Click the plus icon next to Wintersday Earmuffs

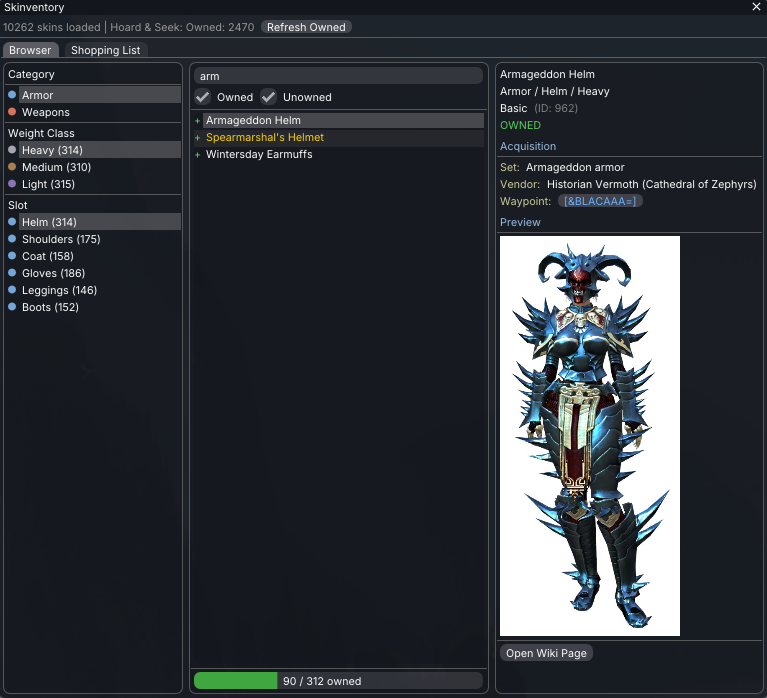[x=198, y=155]
